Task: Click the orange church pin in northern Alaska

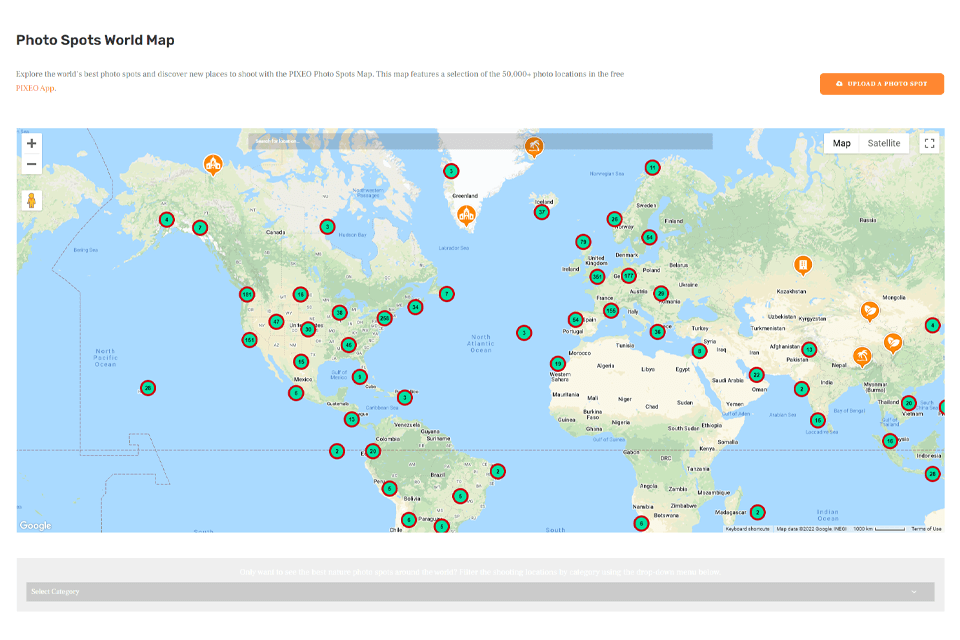Action: (212, 164)
